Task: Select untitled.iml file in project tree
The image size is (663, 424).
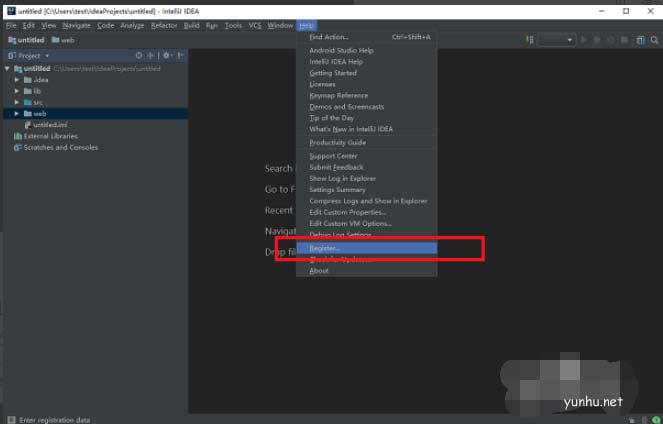Action: click(x=50, y=125)
